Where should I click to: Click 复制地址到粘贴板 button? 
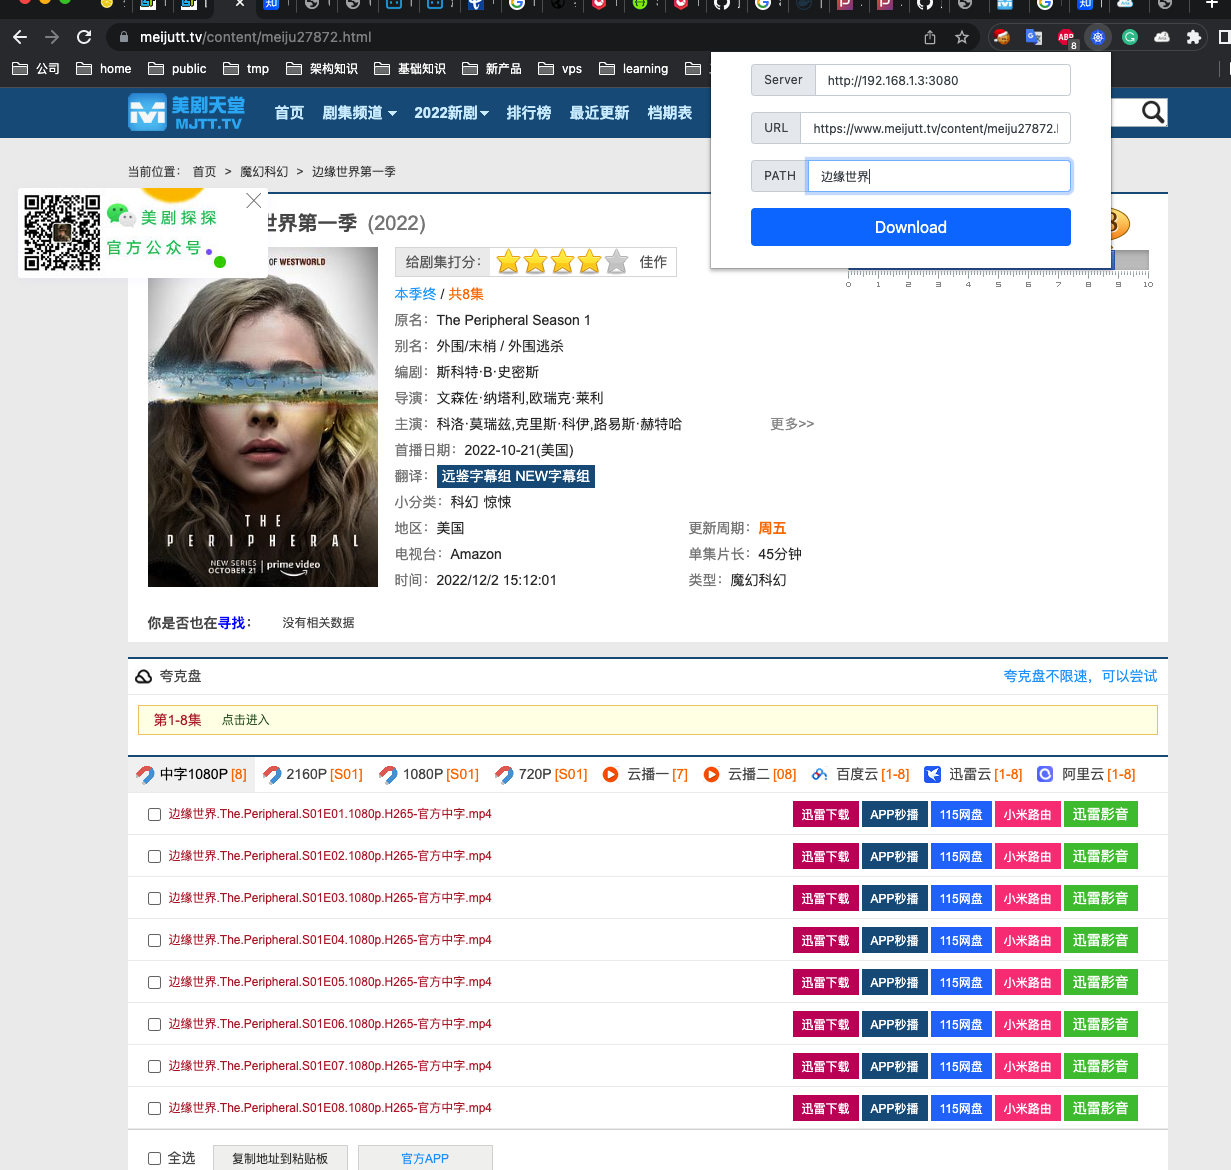[280, 1158]
